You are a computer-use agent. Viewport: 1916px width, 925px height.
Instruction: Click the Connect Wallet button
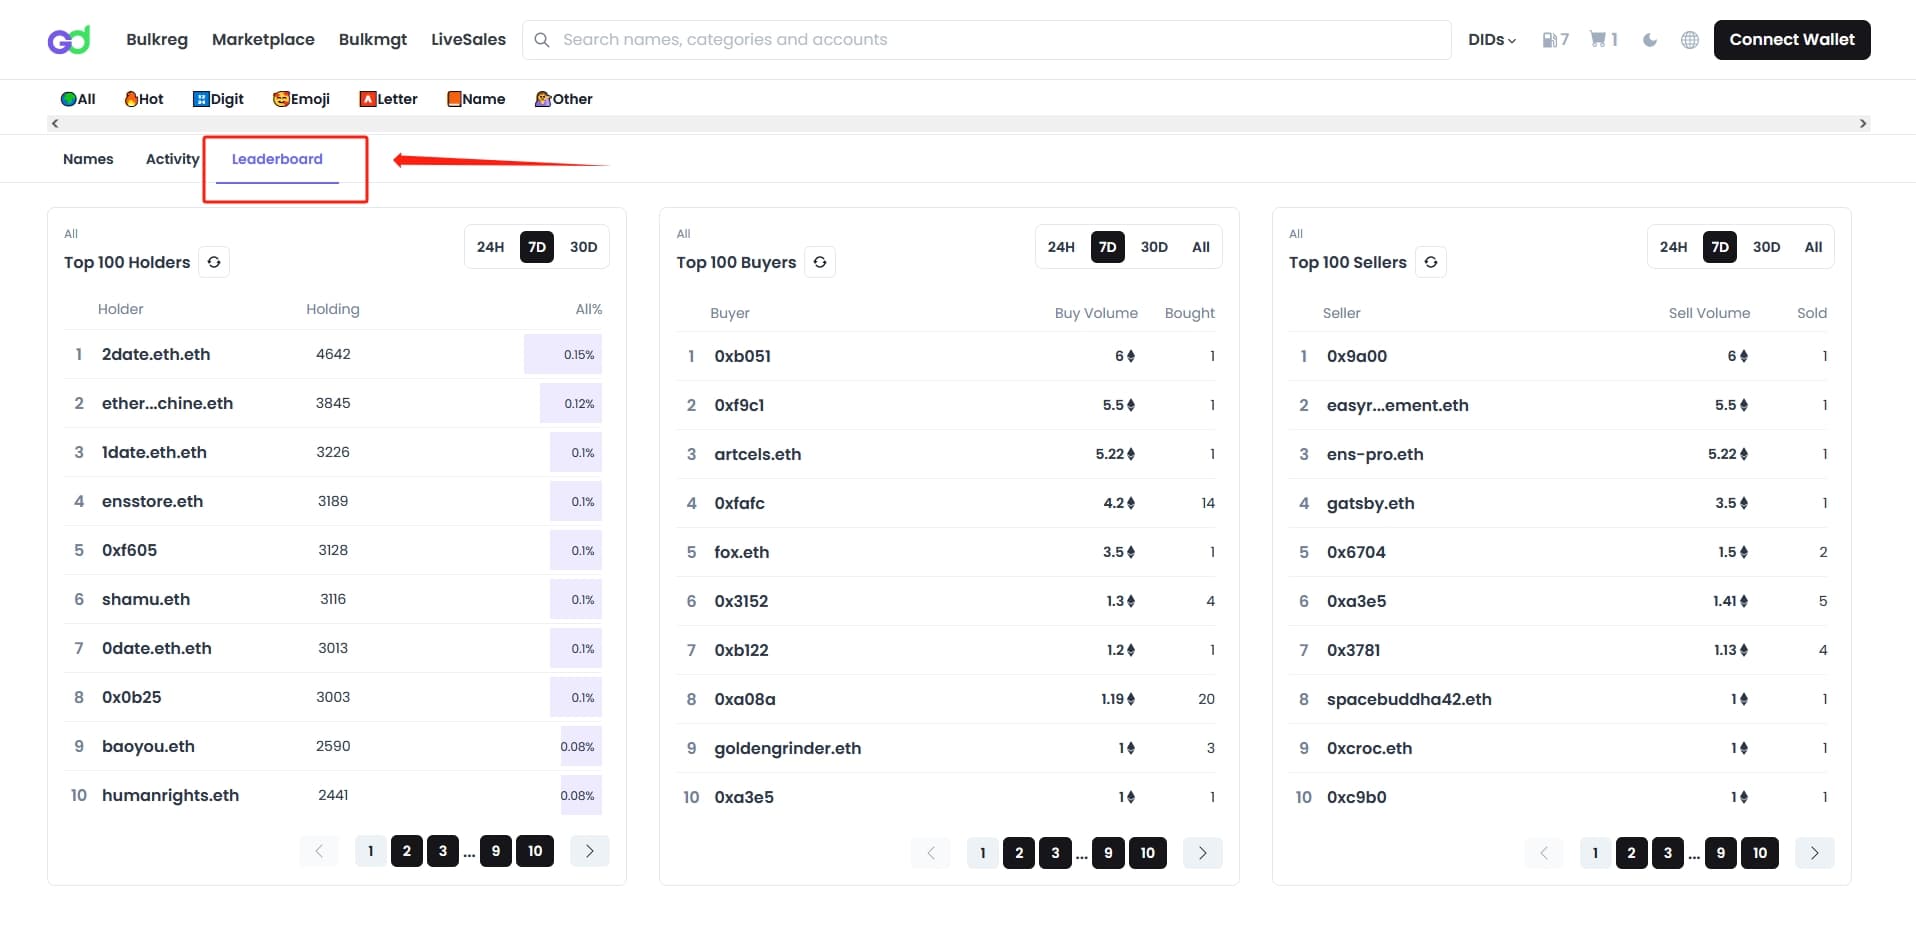tap(1792, 40)
